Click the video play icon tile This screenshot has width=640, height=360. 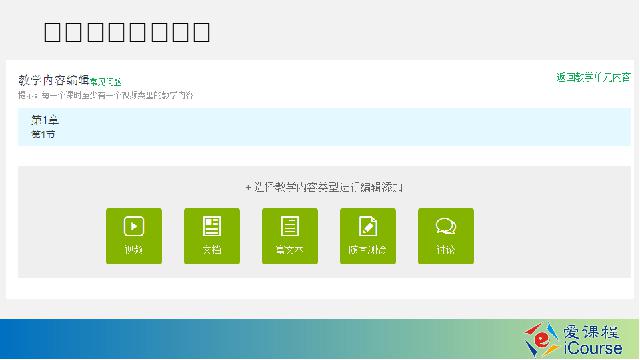pyautogui.click(x=134, y=226)
